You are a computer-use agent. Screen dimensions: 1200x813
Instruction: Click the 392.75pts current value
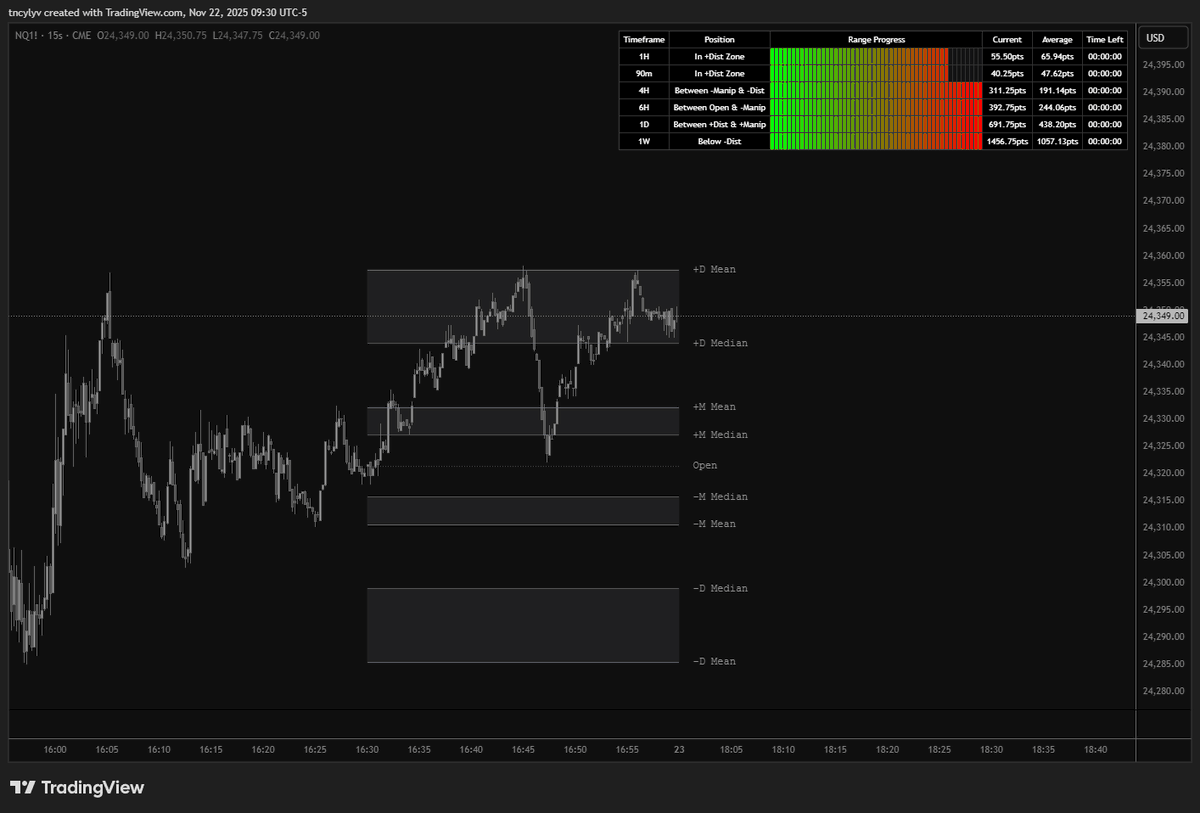pos(1007,108)
